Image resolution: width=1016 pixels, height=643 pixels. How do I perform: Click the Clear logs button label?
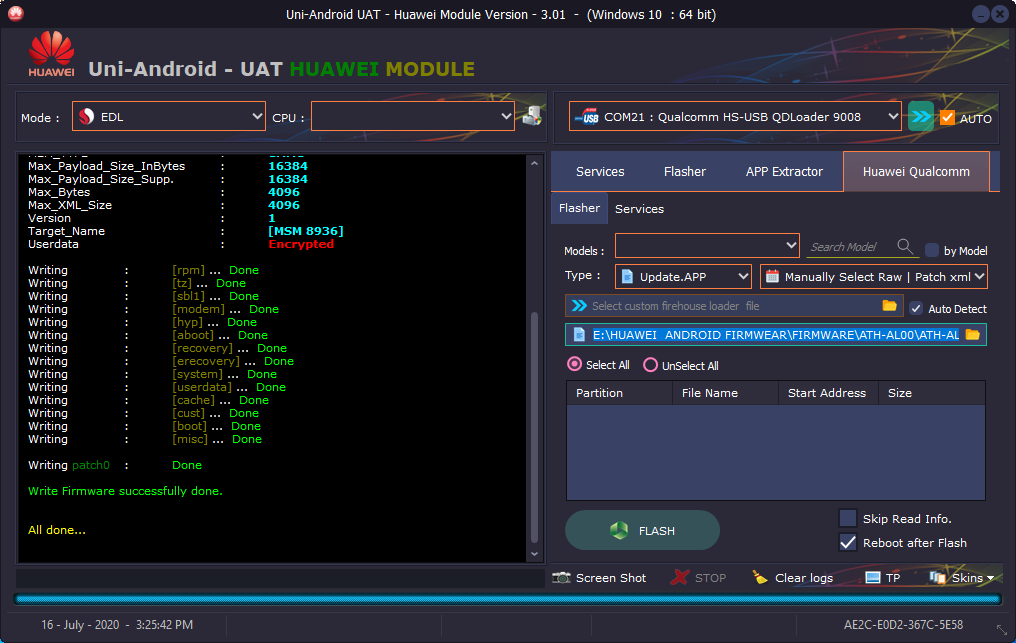[x=804, y=578]
